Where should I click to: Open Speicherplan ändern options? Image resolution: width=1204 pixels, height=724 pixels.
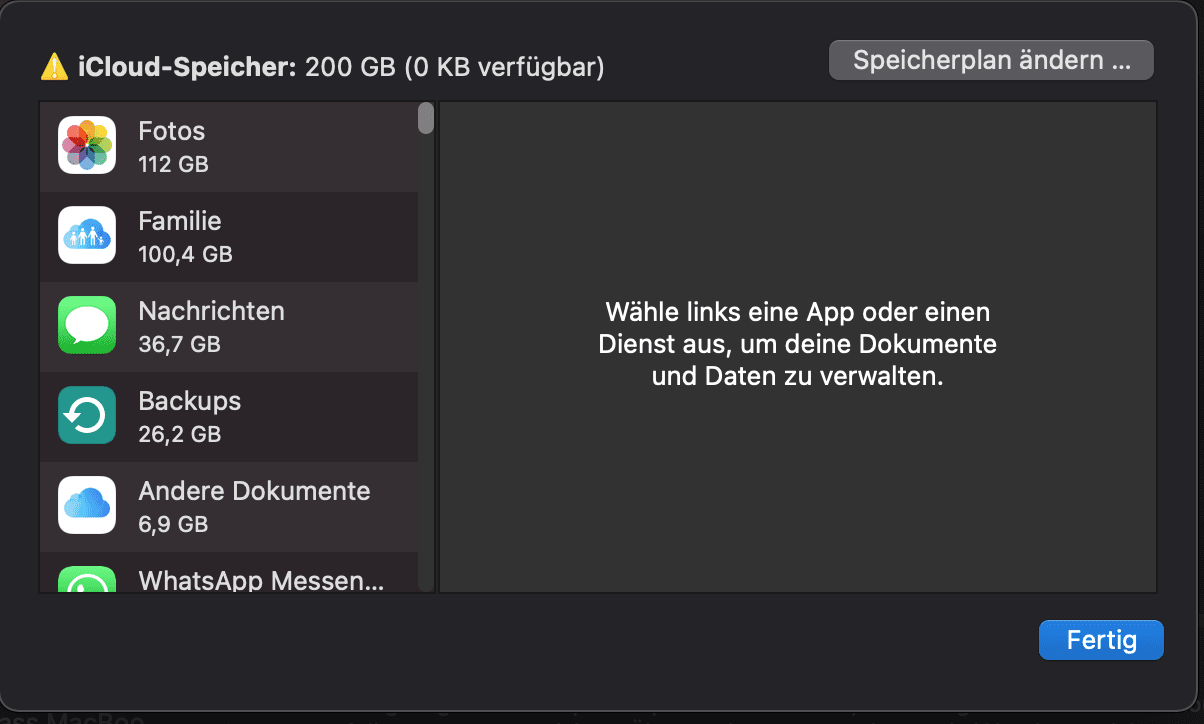(x=991, y=60)
